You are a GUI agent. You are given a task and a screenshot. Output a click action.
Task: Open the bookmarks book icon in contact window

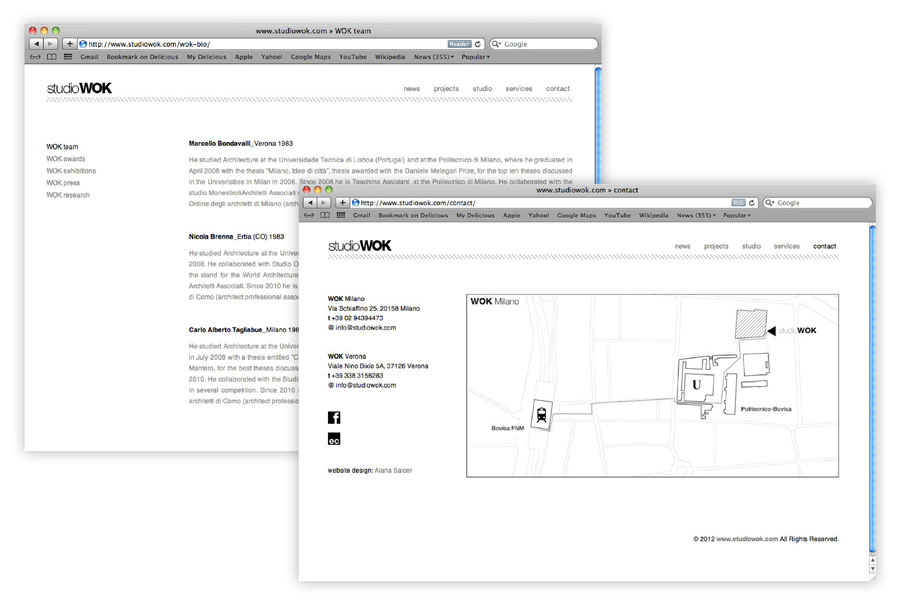[x=325, y=215]
